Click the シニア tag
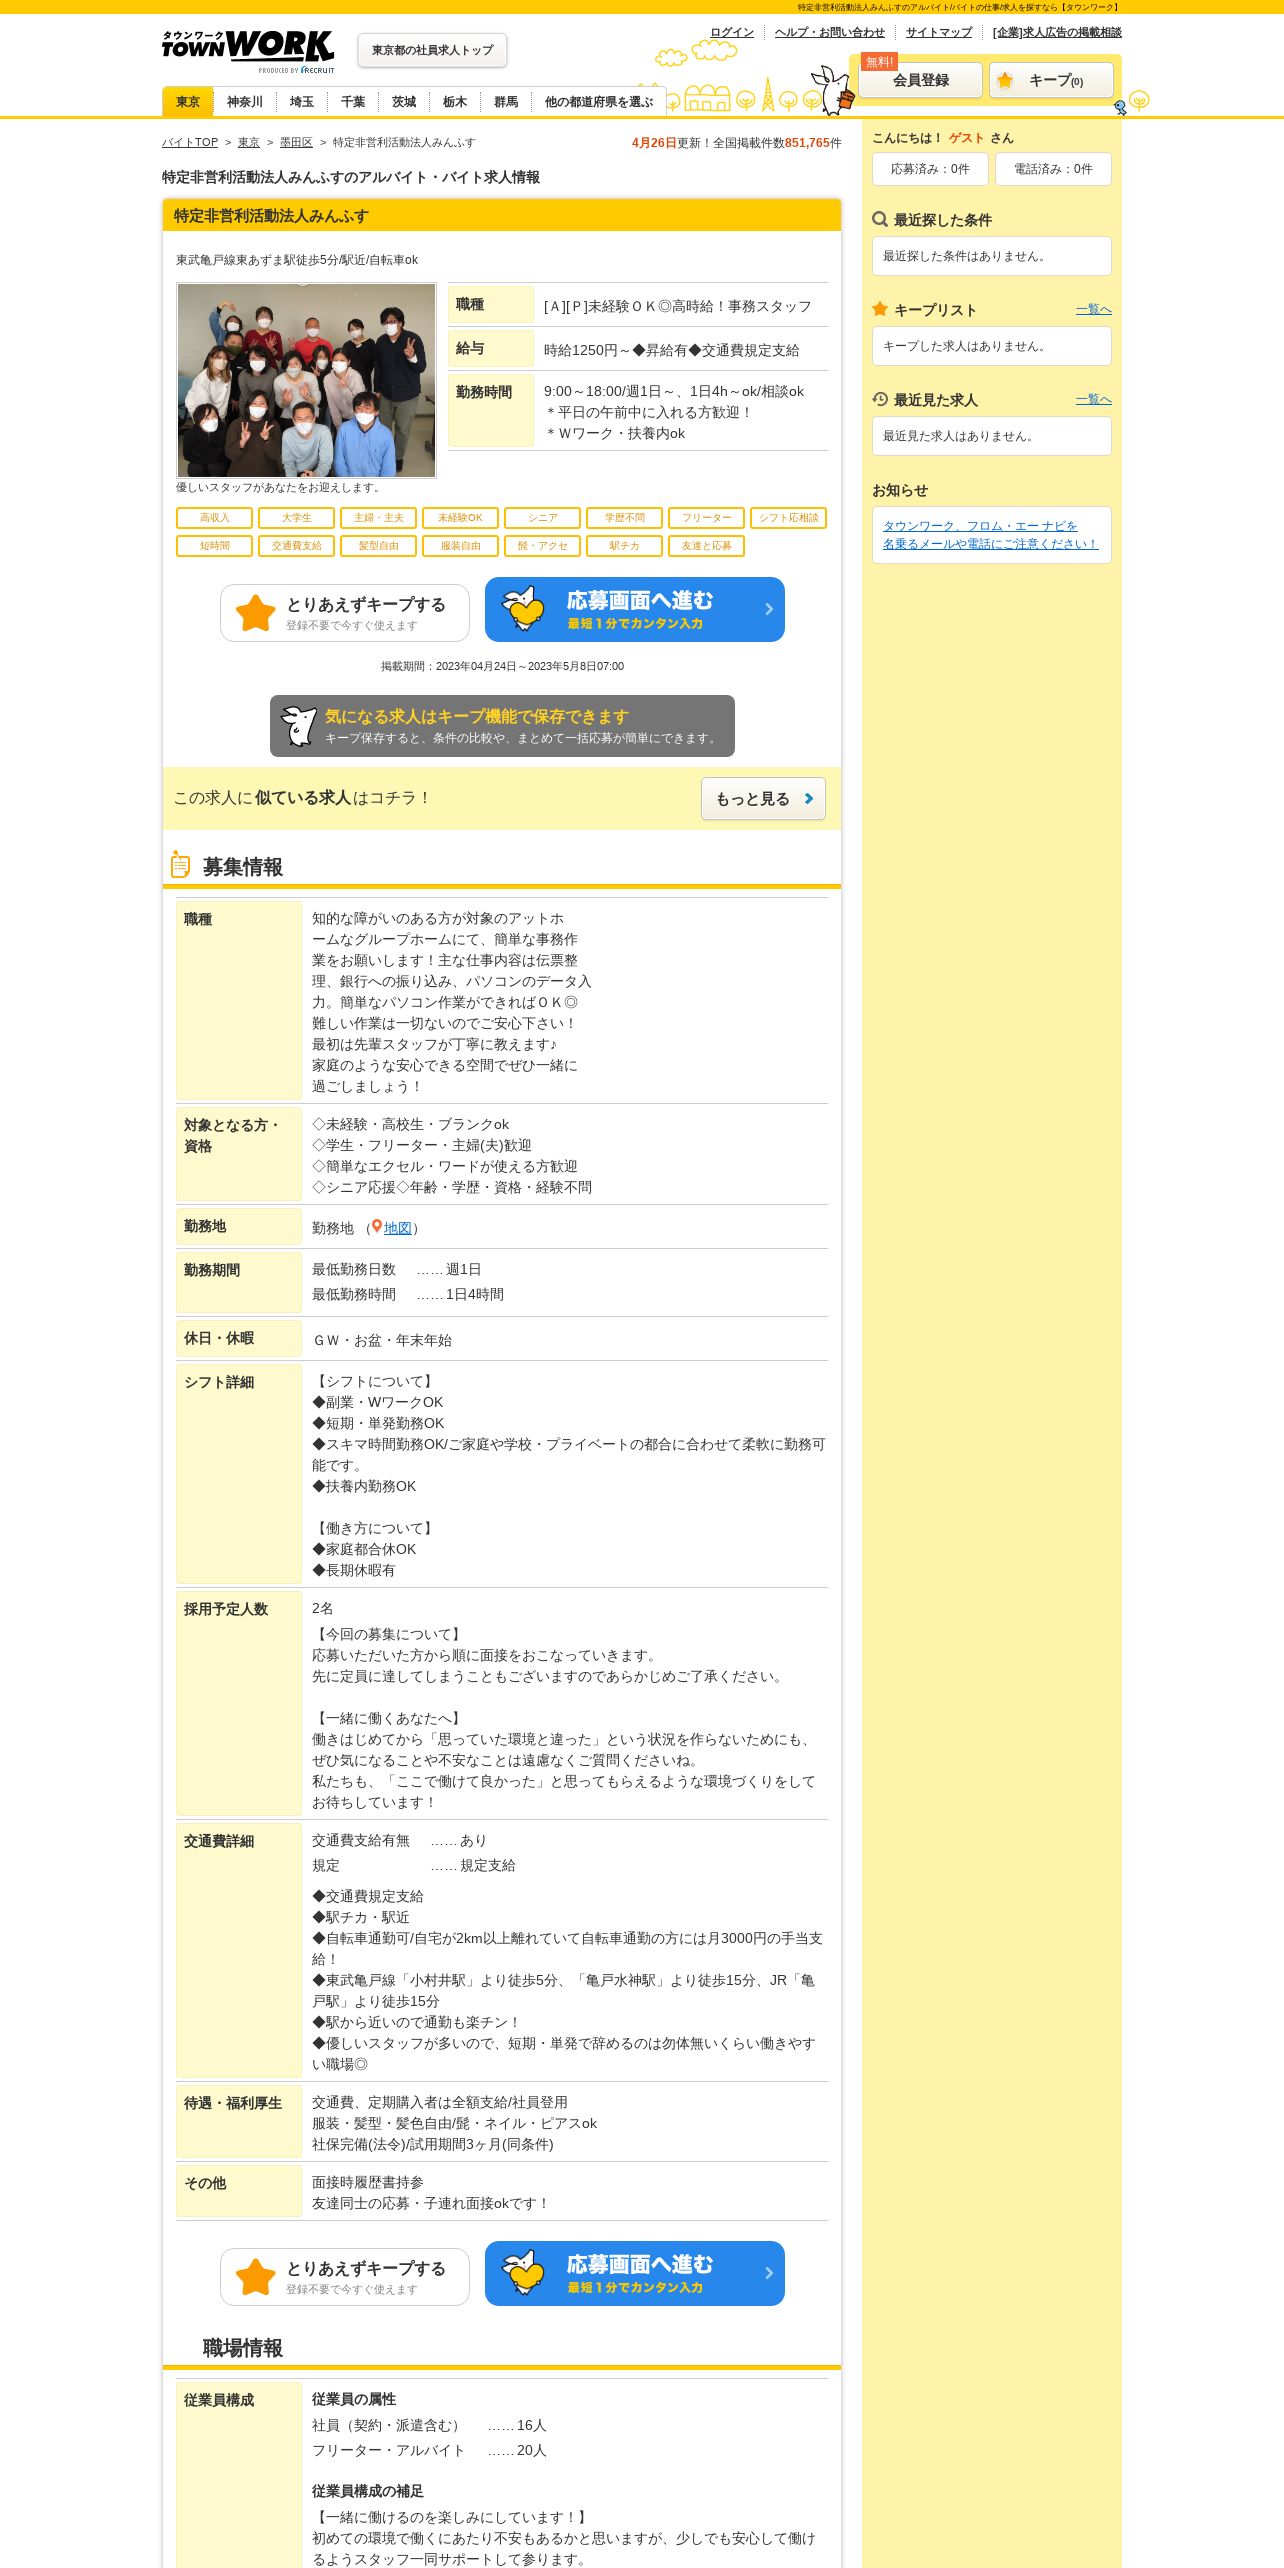Image resolution: width=1284 pixels, height=2568 pixels. 542,518
